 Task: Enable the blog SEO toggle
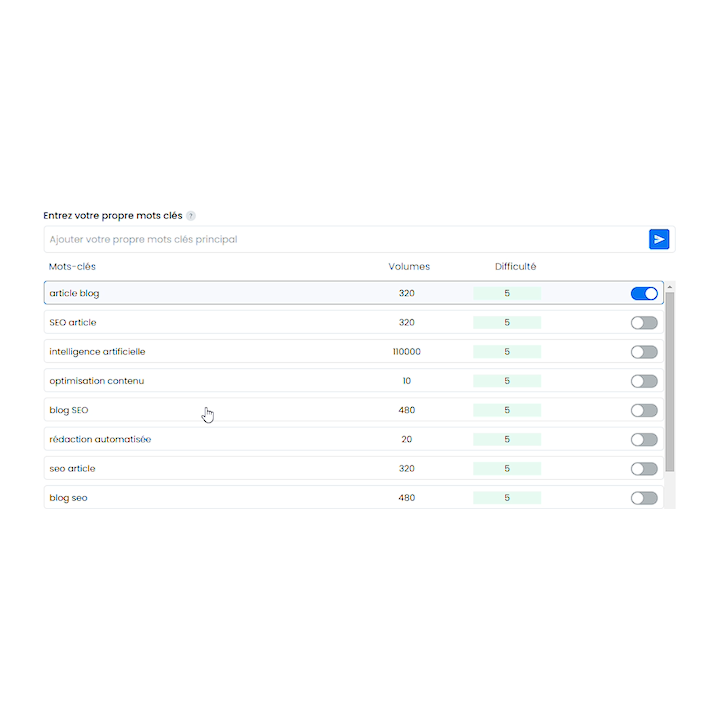[644, 411]
